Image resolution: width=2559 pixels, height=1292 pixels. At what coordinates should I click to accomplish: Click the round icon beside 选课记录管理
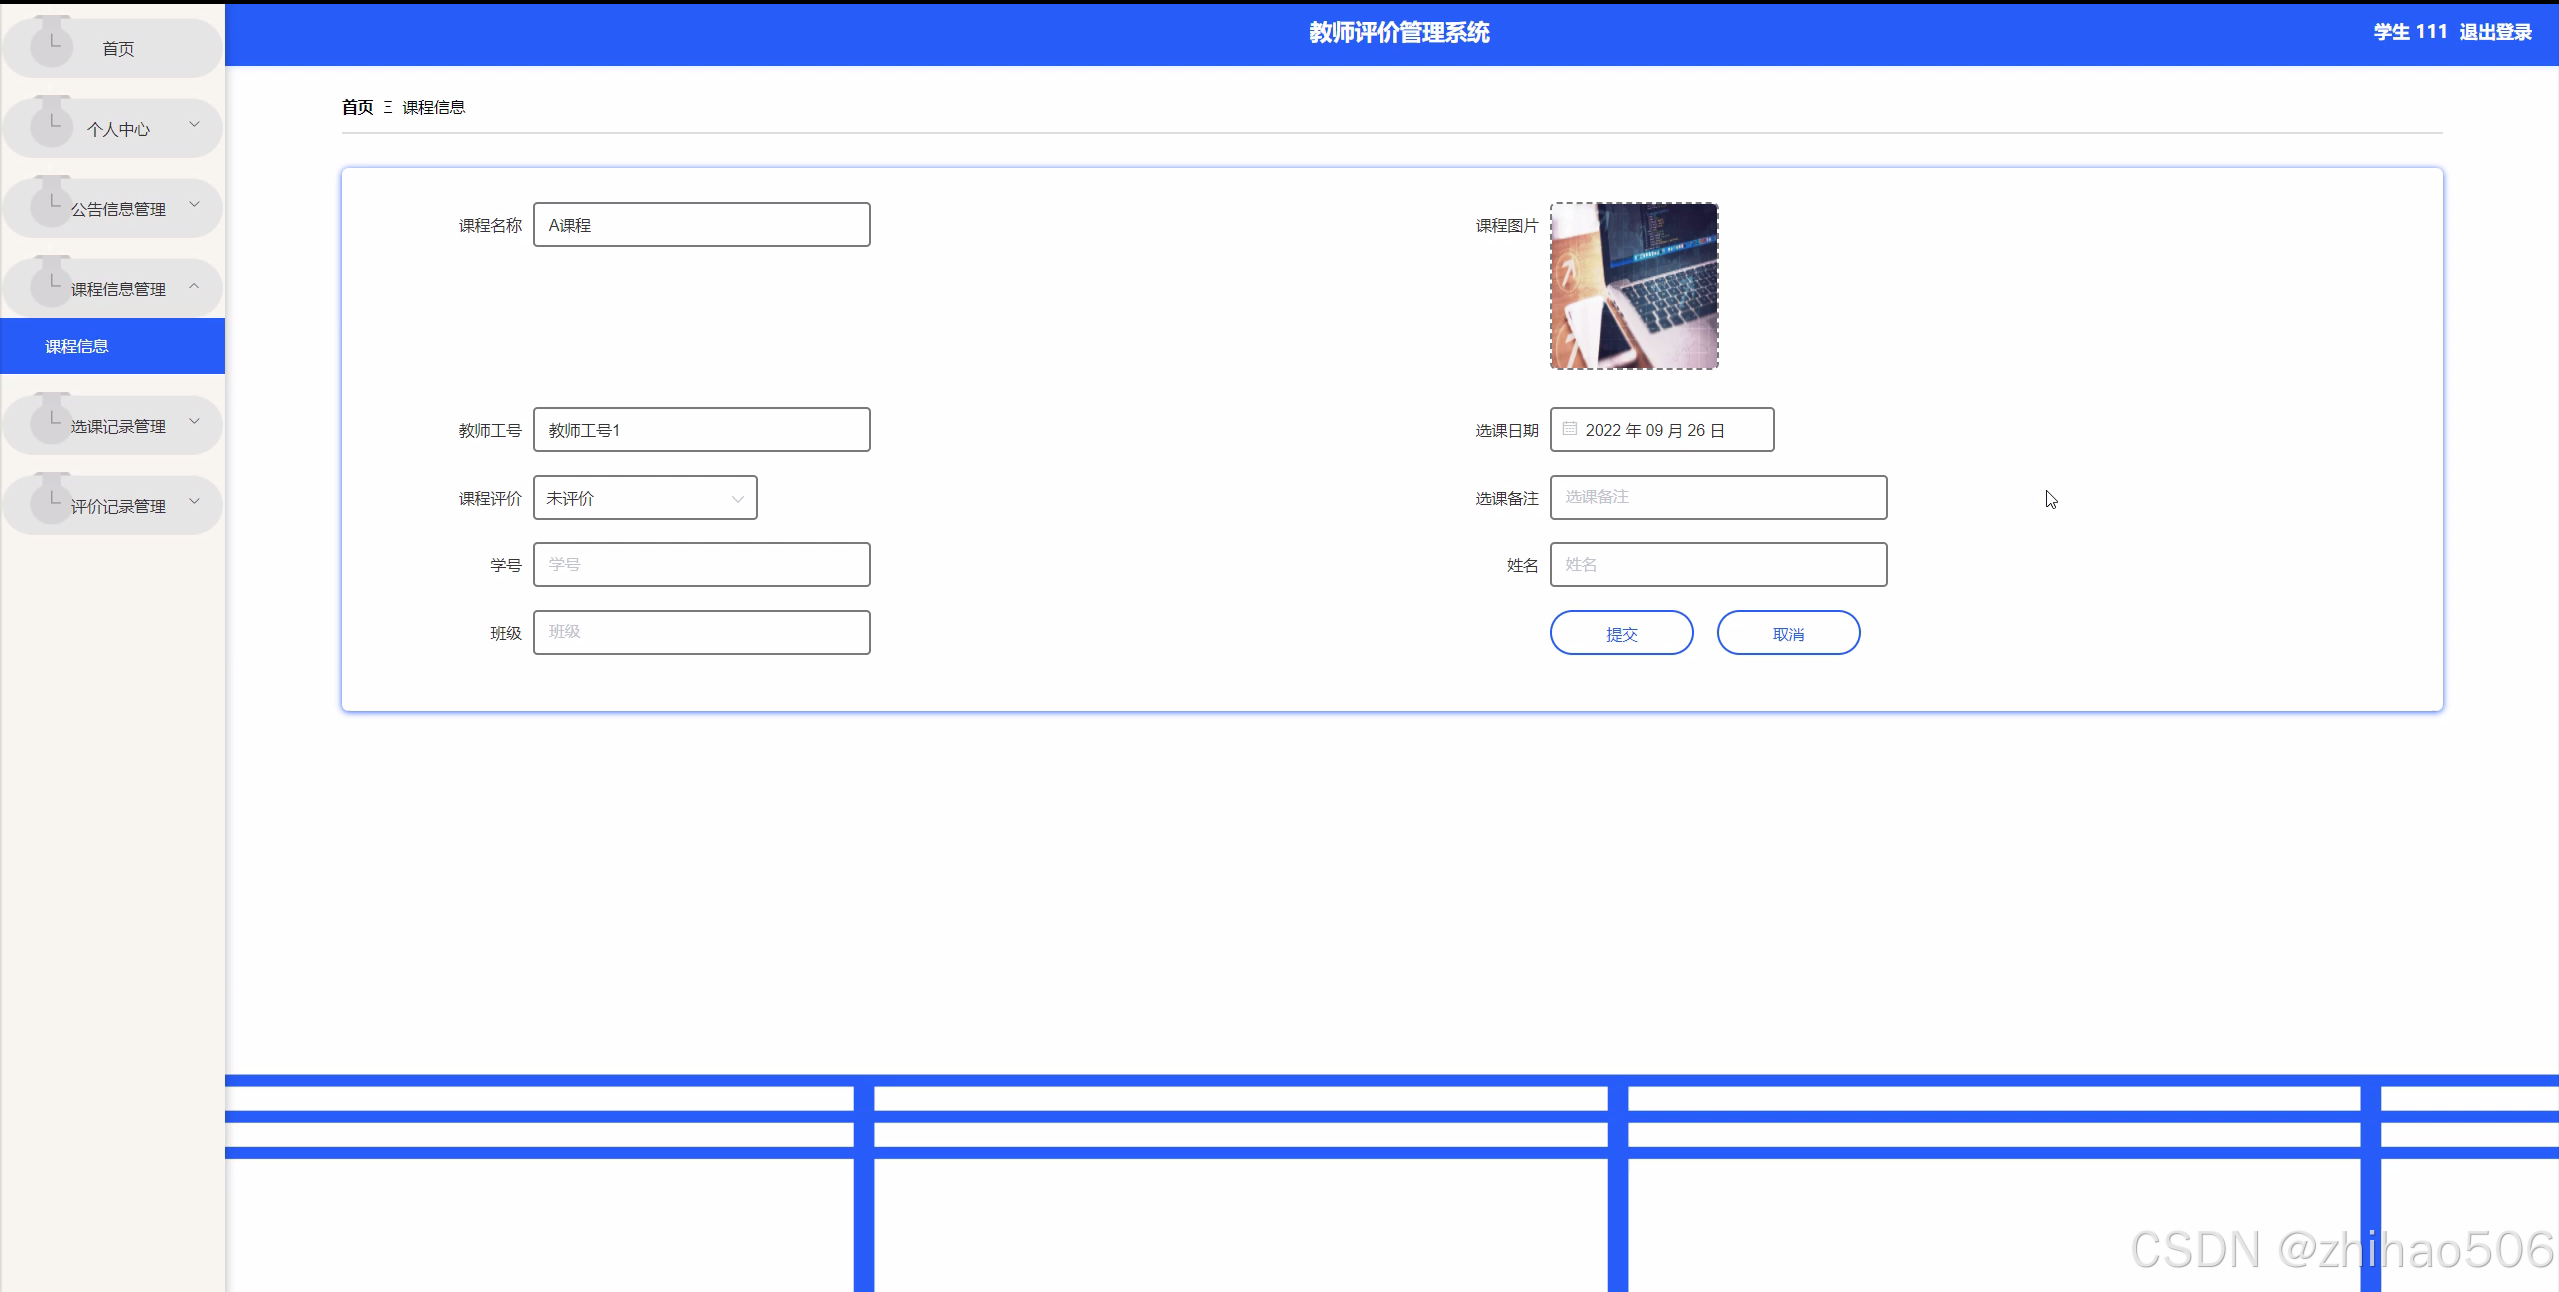coord(51,422)
